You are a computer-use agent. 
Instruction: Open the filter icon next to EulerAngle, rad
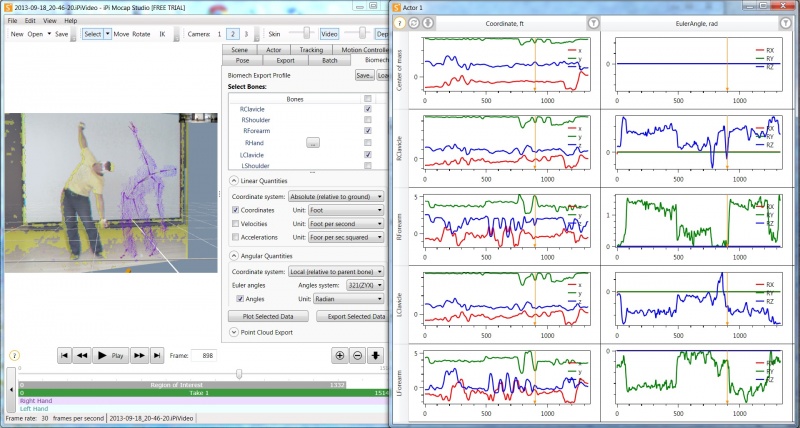[785, 23]
